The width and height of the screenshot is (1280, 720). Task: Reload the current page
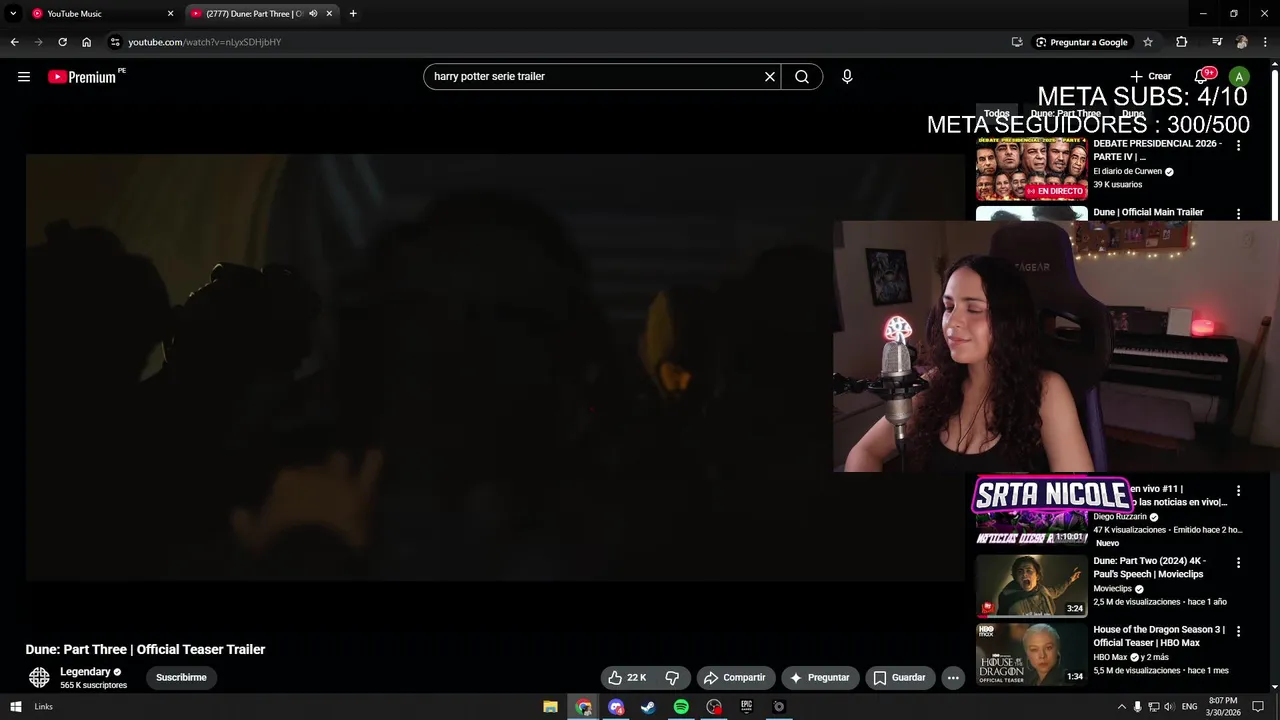point(62,42)
